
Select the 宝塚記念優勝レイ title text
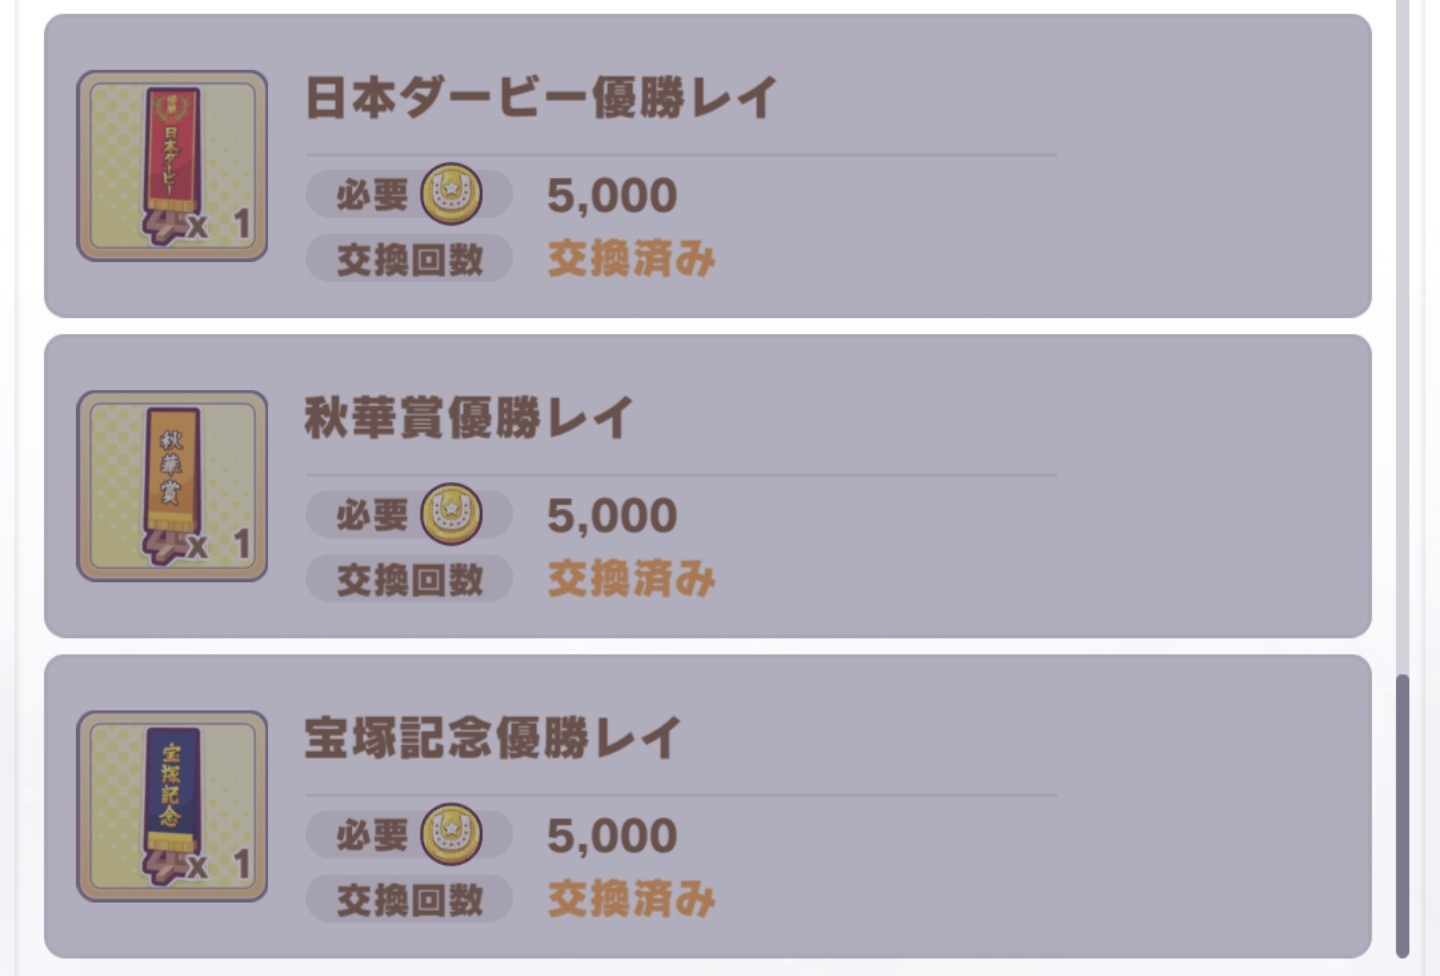pos(492,738)
